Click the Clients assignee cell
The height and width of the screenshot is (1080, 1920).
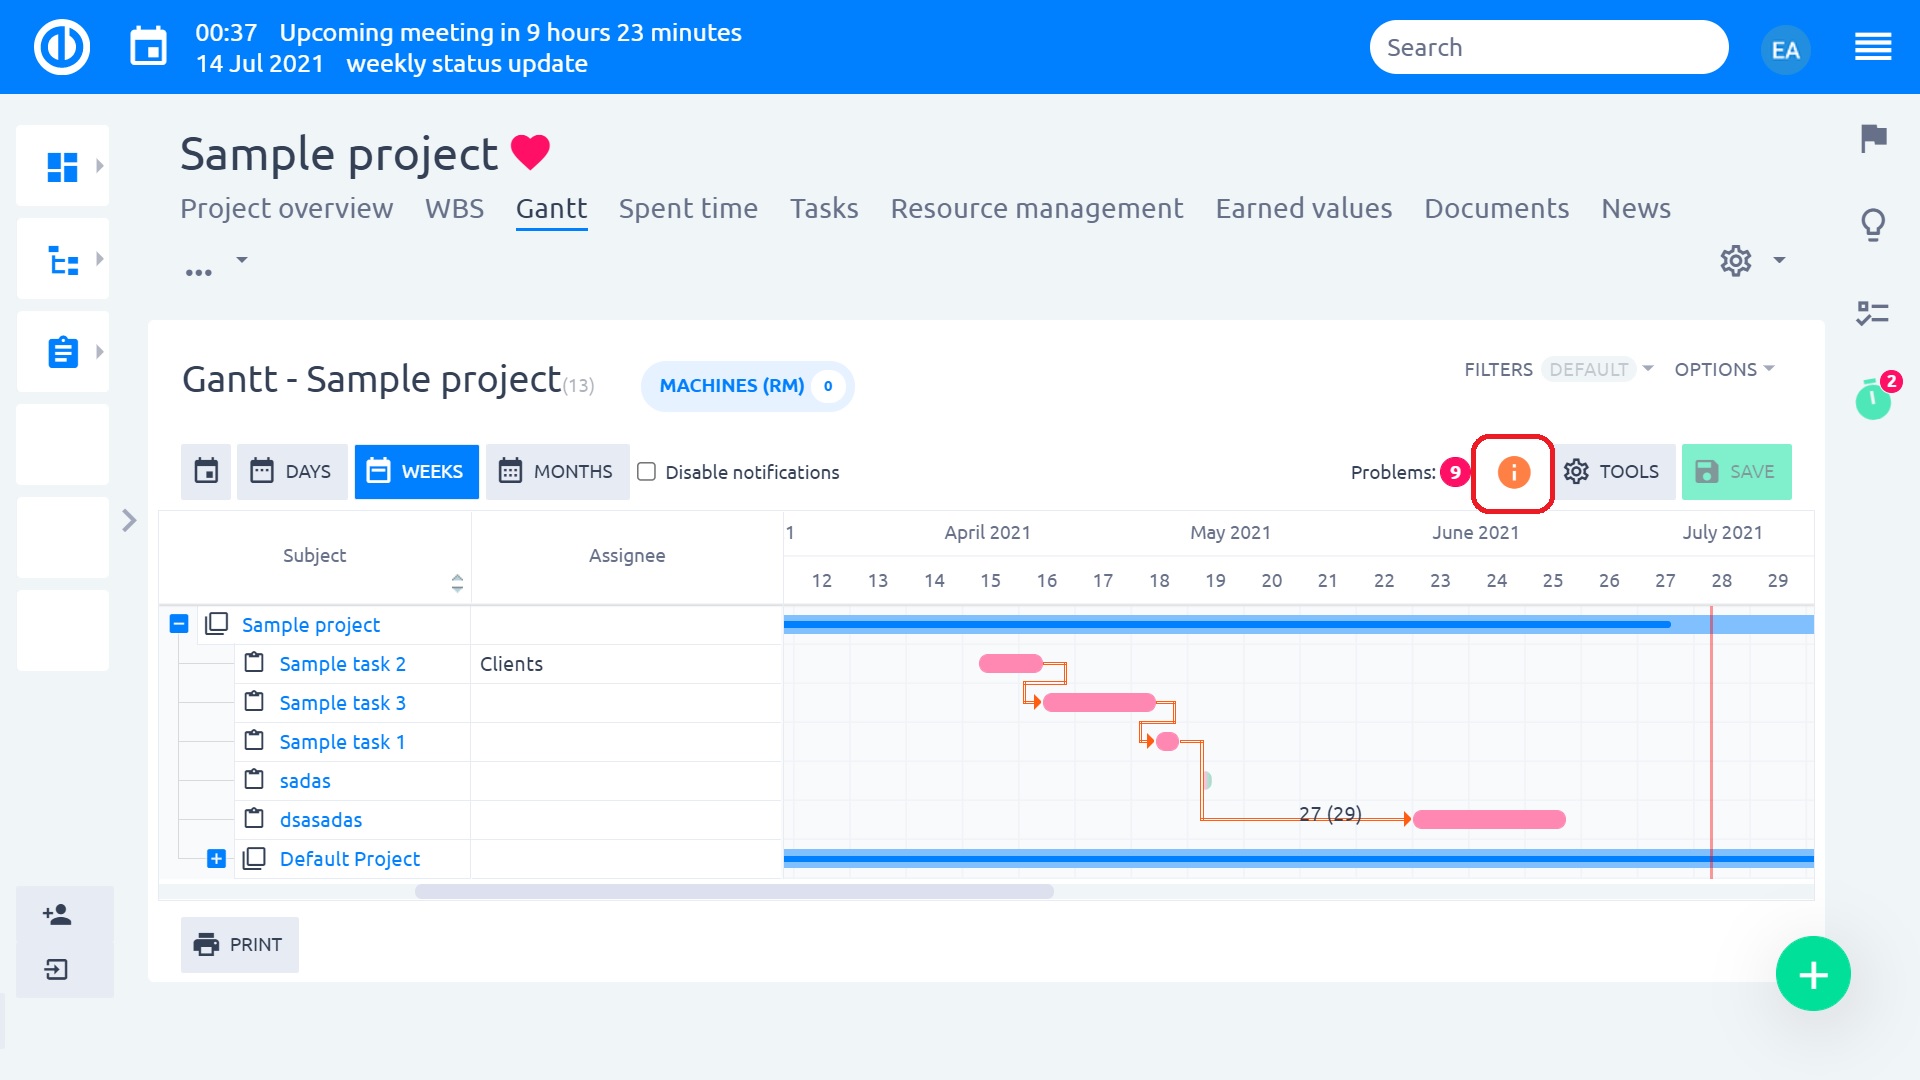[x=626, y=663]
